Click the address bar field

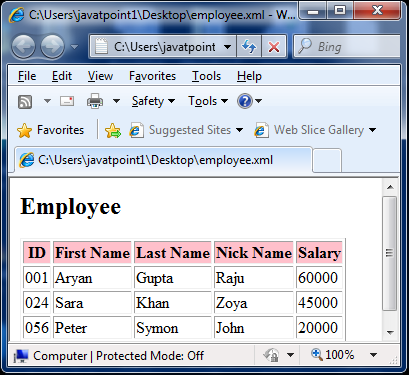tap(163, 47)
